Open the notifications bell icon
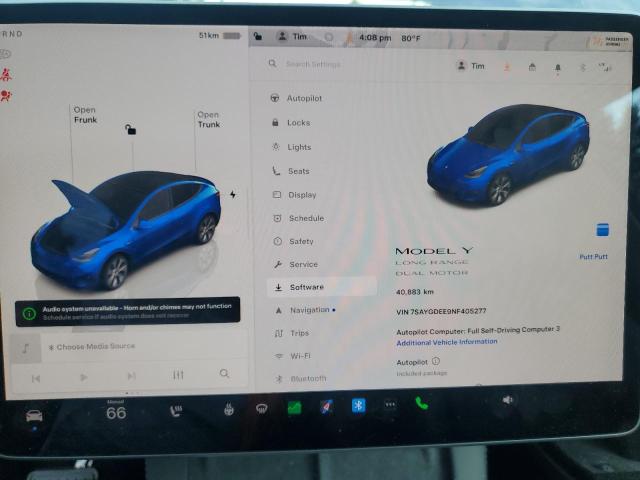Viewport: 640px width, 480px height. (x=558, y=68)
